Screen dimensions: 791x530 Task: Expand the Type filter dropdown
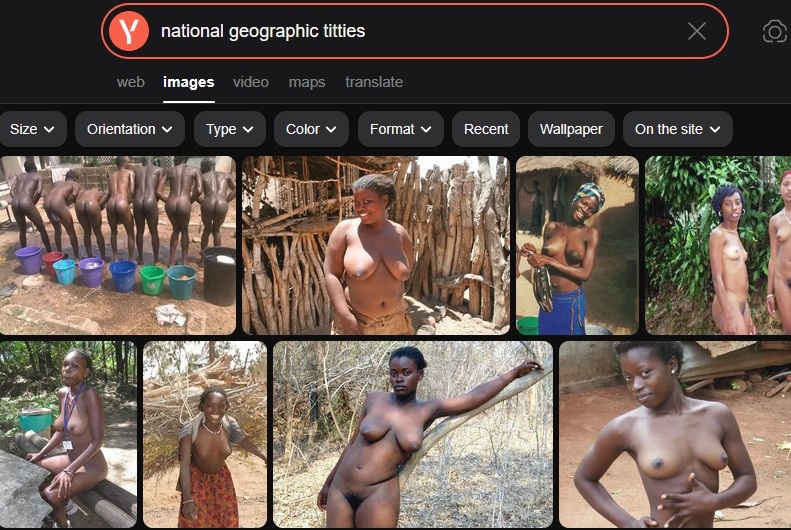[230, 129]
